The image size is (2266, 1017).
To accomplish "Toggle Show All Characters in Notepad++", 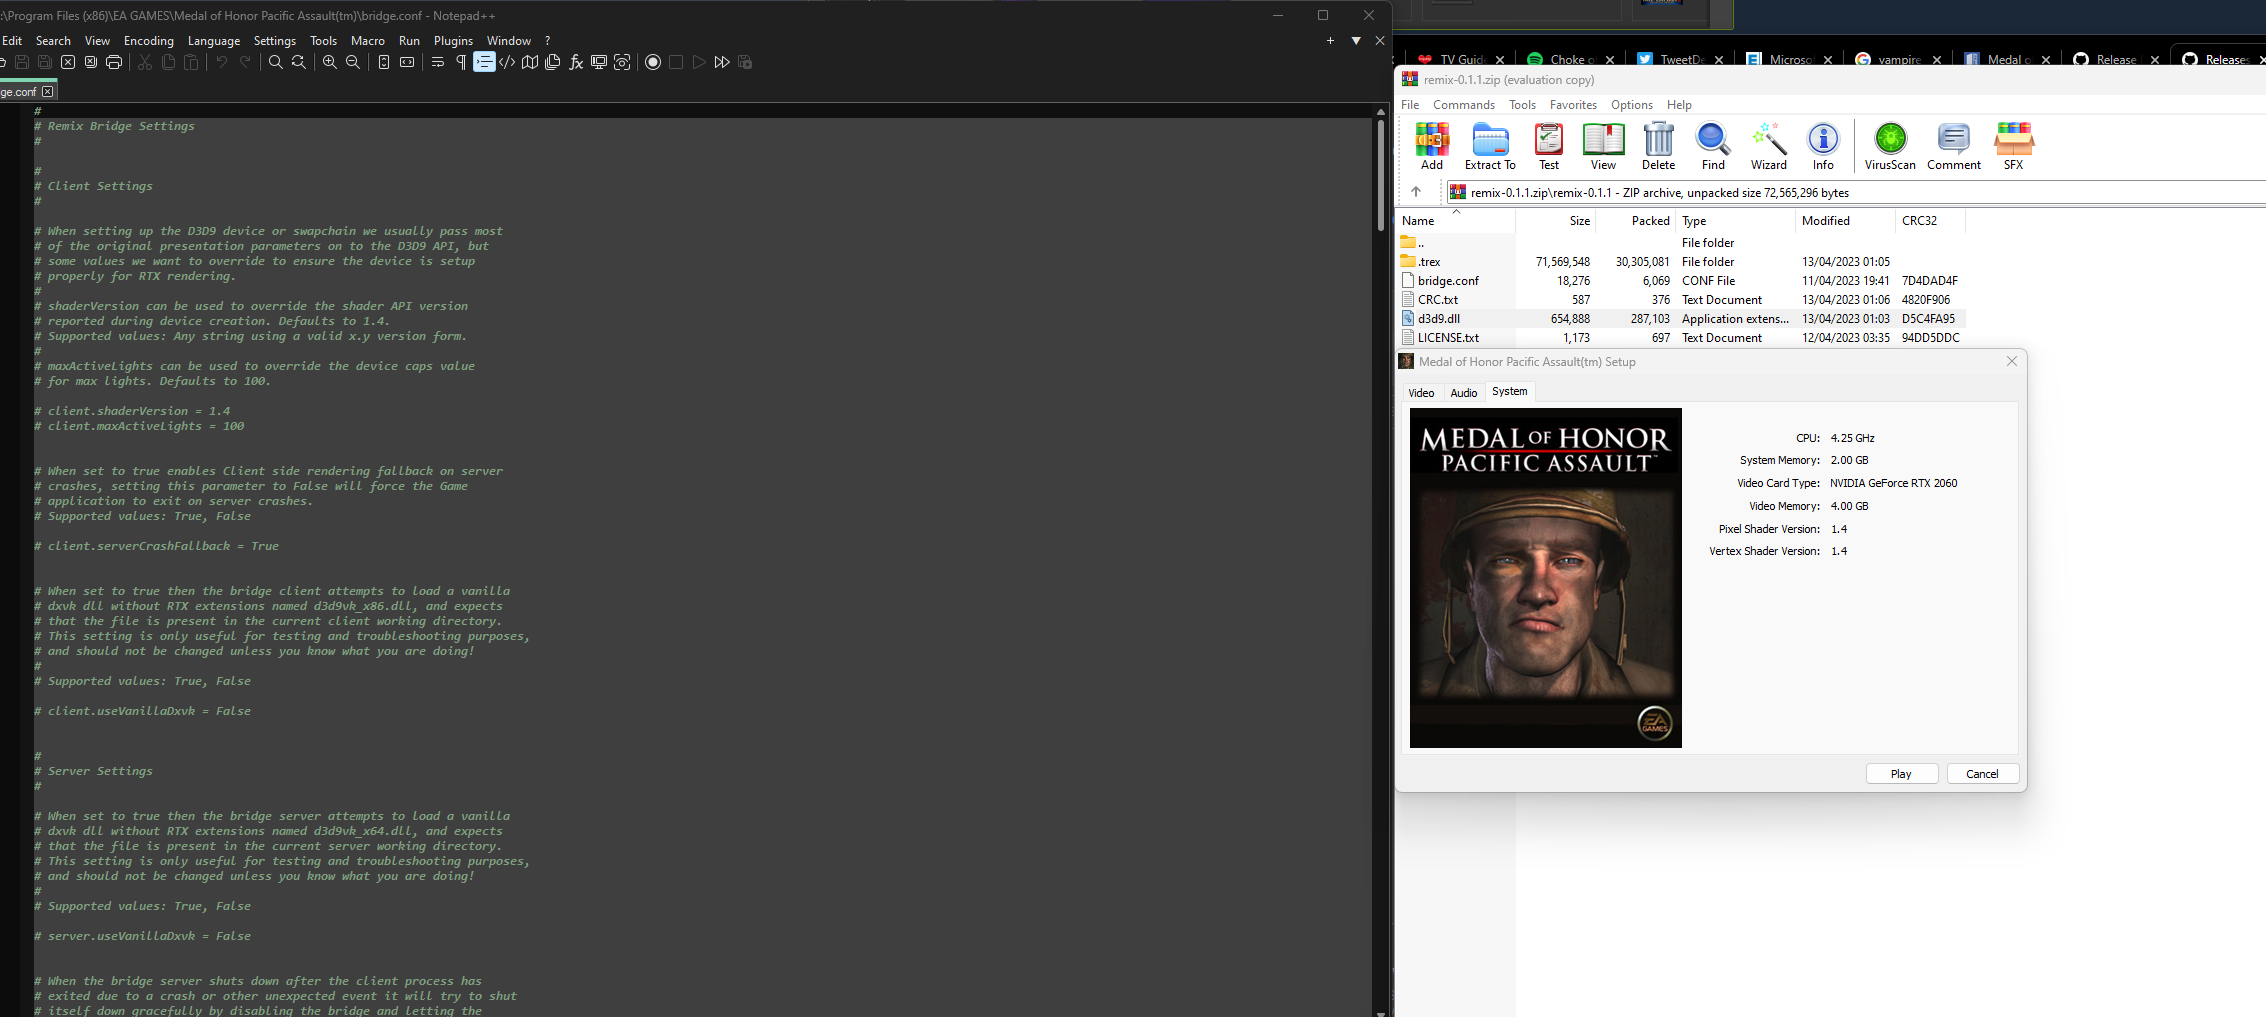I will (460, 62).
